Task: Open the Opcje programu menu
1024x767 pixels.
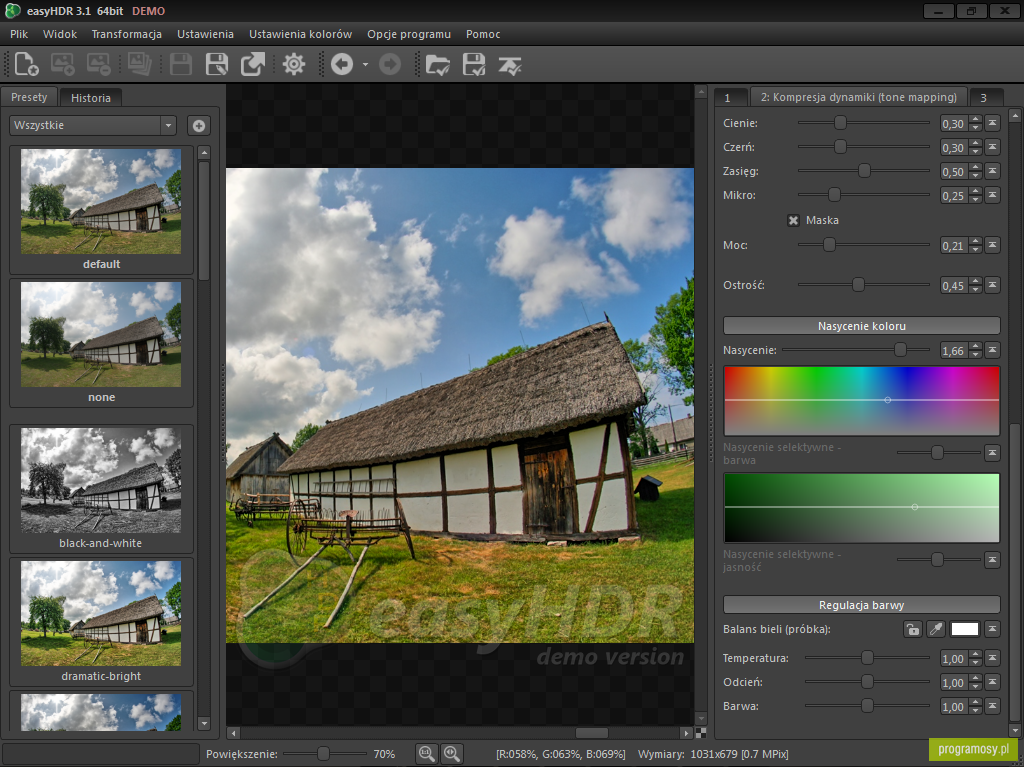Action: click(x=409, y=34)
